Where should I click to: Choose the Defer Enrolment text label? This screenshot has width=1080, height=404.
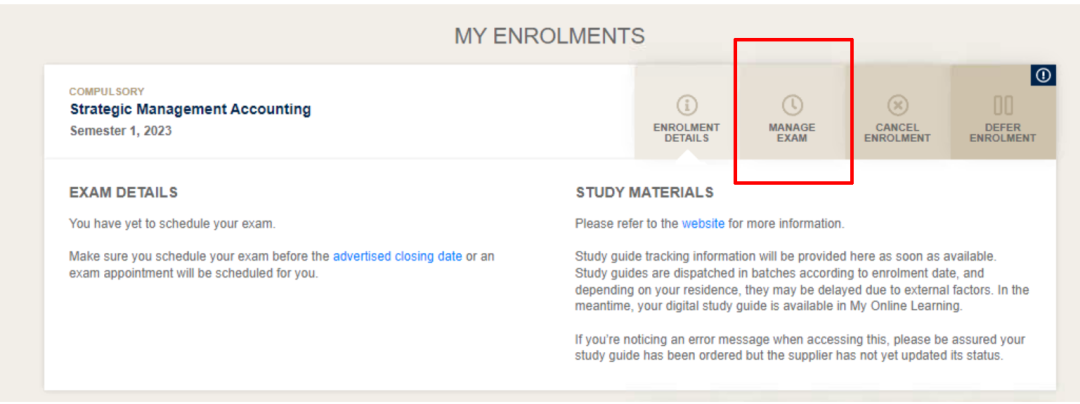[1003, 132]
